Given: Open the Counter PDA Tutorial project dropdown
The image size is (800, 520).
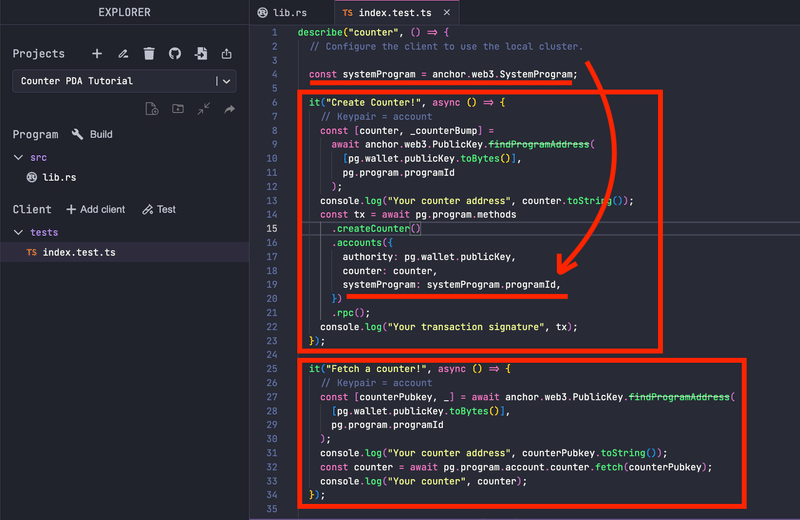Looking at the screenshot, I should click(x=124, y=81).
